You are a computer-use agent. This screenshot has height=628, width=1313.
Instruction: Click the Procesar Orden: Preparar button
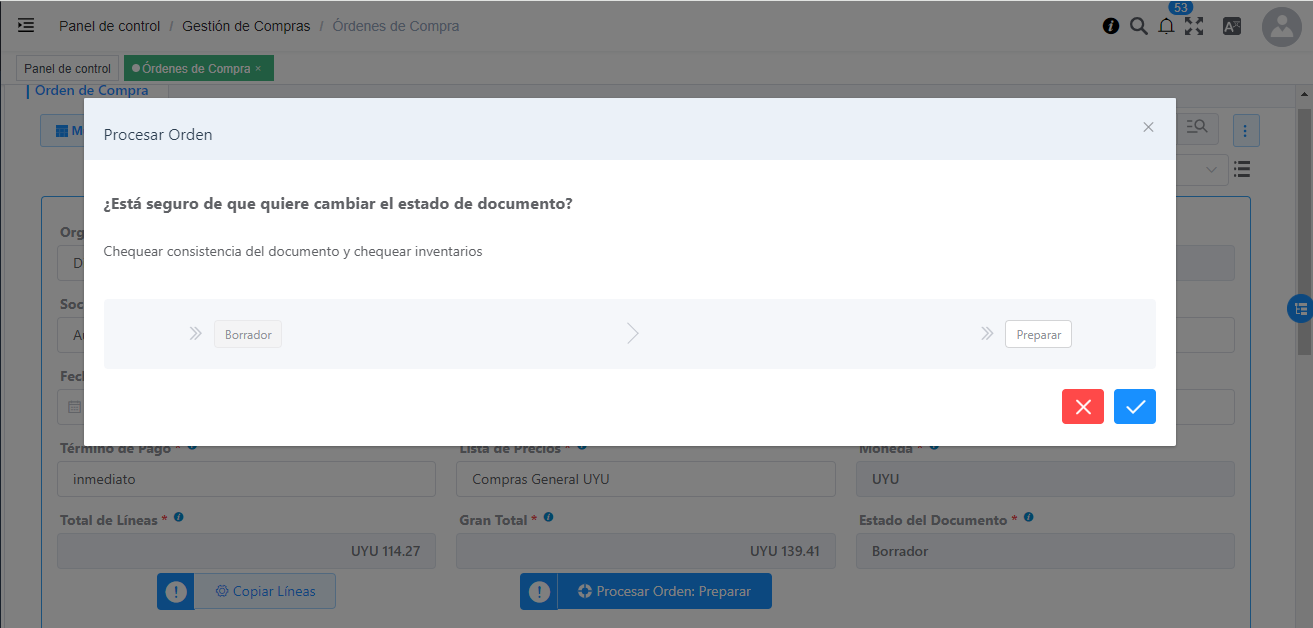[x=664, y=591]
